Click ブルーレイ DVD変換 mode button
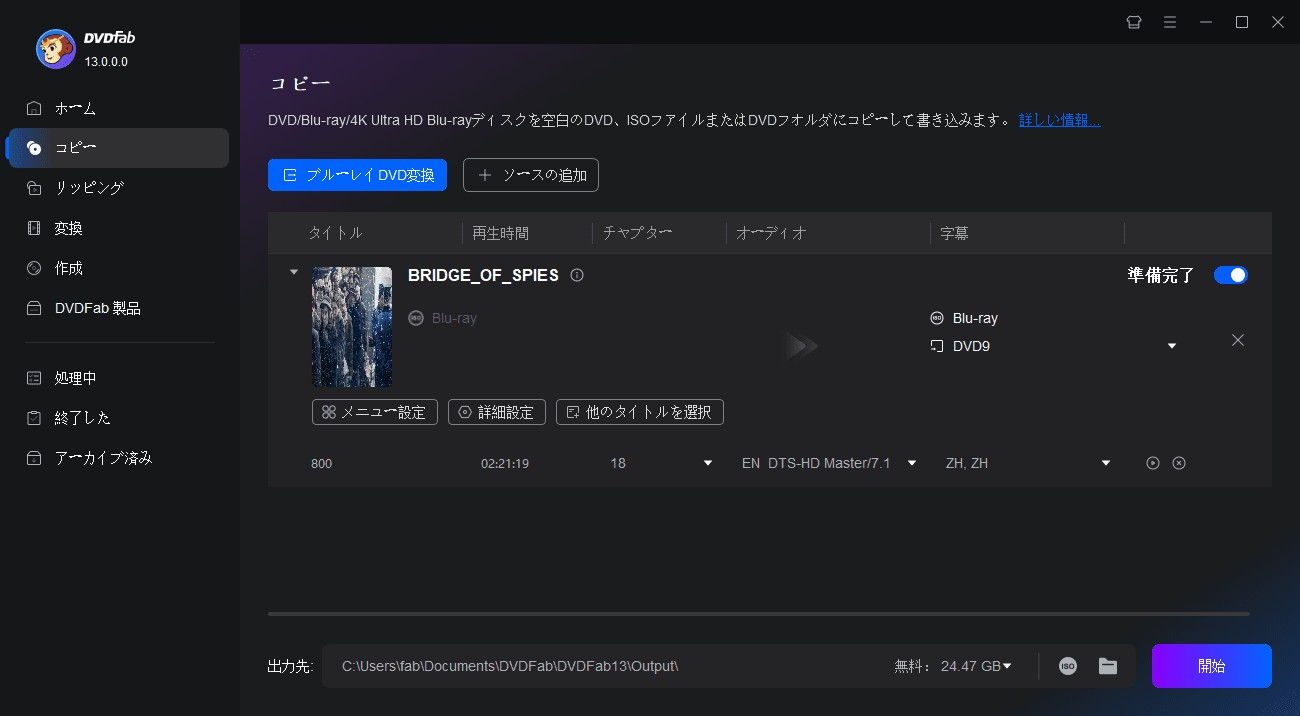The width and height of the screenshot is (1300, 716). (357, 175)
